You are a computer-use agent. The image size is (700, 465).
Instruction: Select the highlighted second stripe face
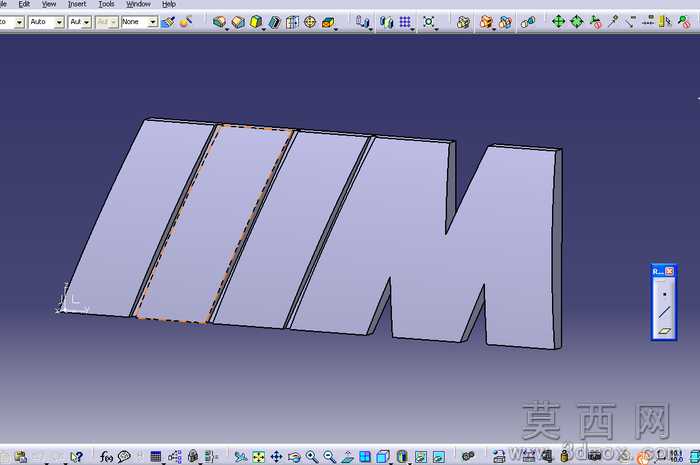[x=214, y=225]
